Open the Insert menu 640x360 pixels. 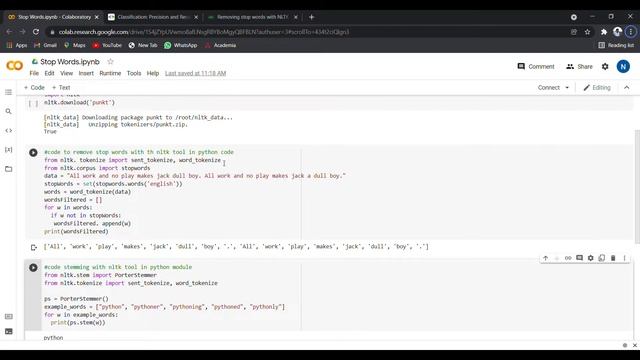coord(86,73)
